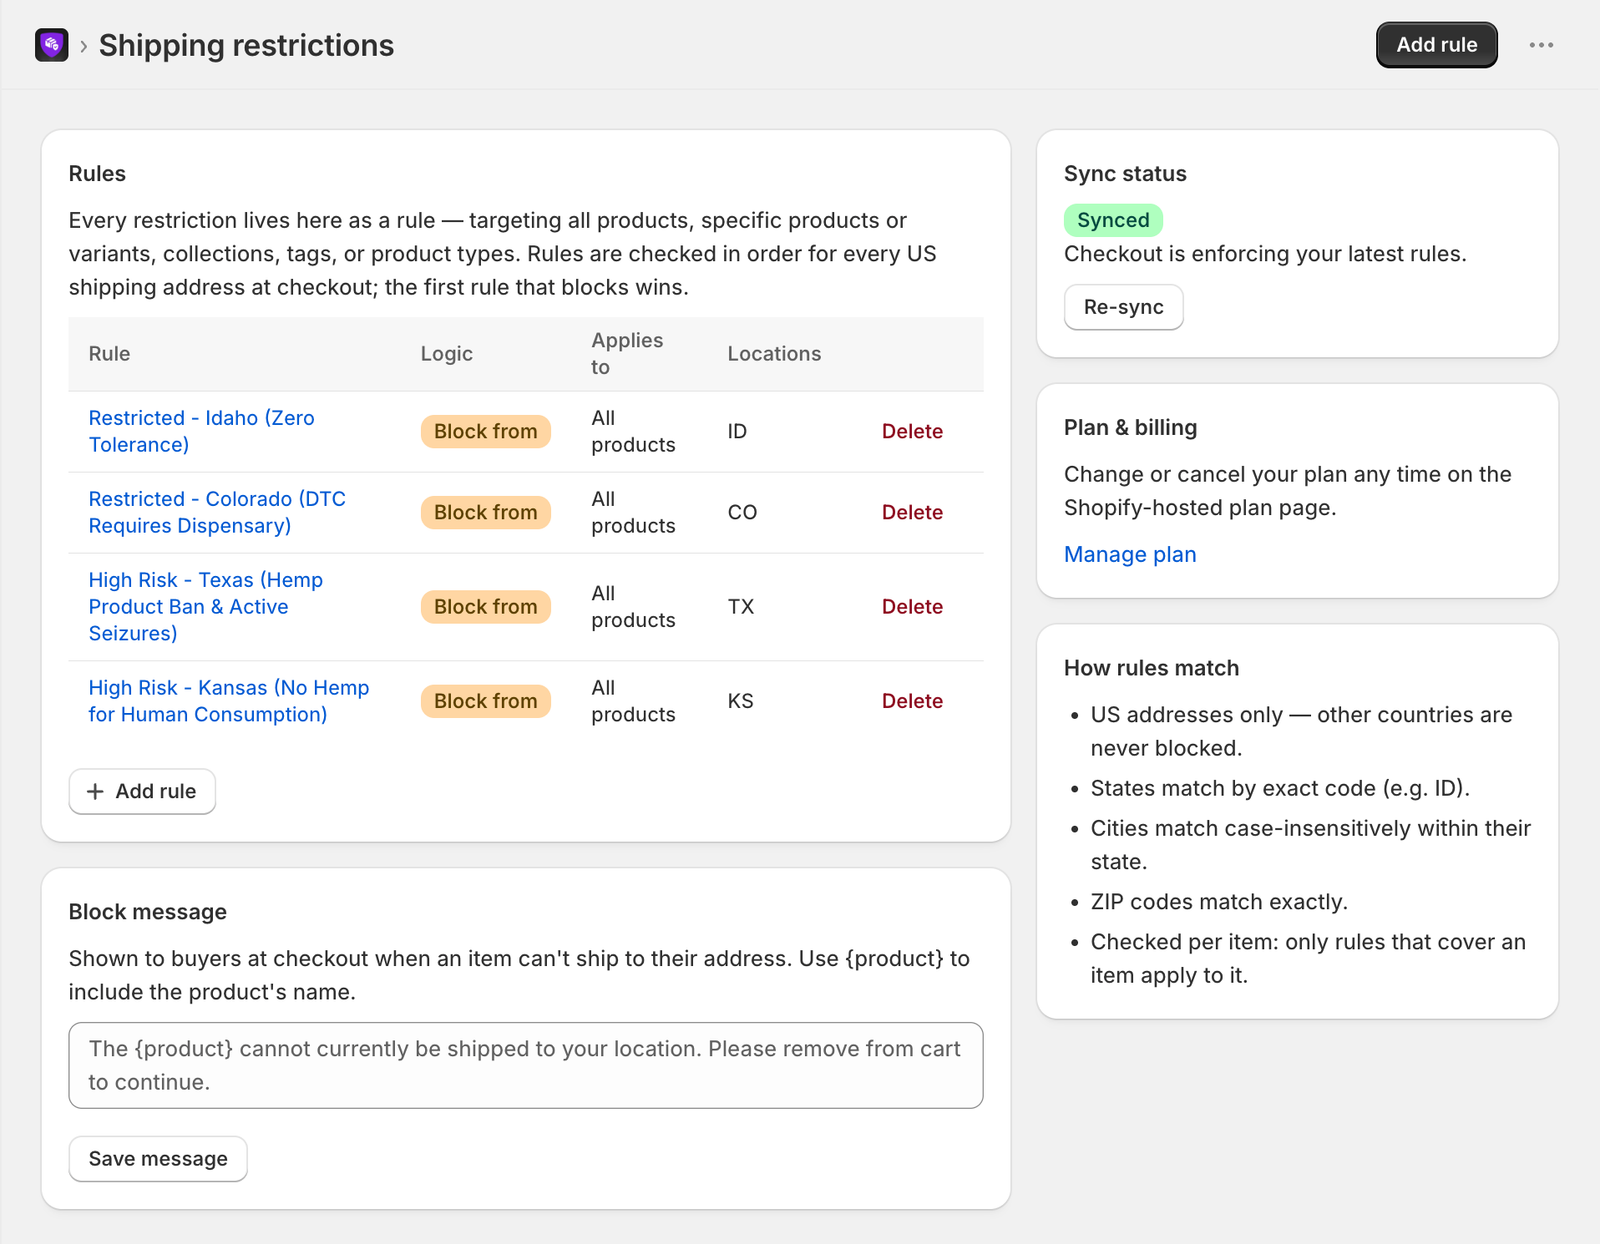Screen dimensions: 1600x1244
Task: Click the Block message heading
Action: (x=148, y=912)
